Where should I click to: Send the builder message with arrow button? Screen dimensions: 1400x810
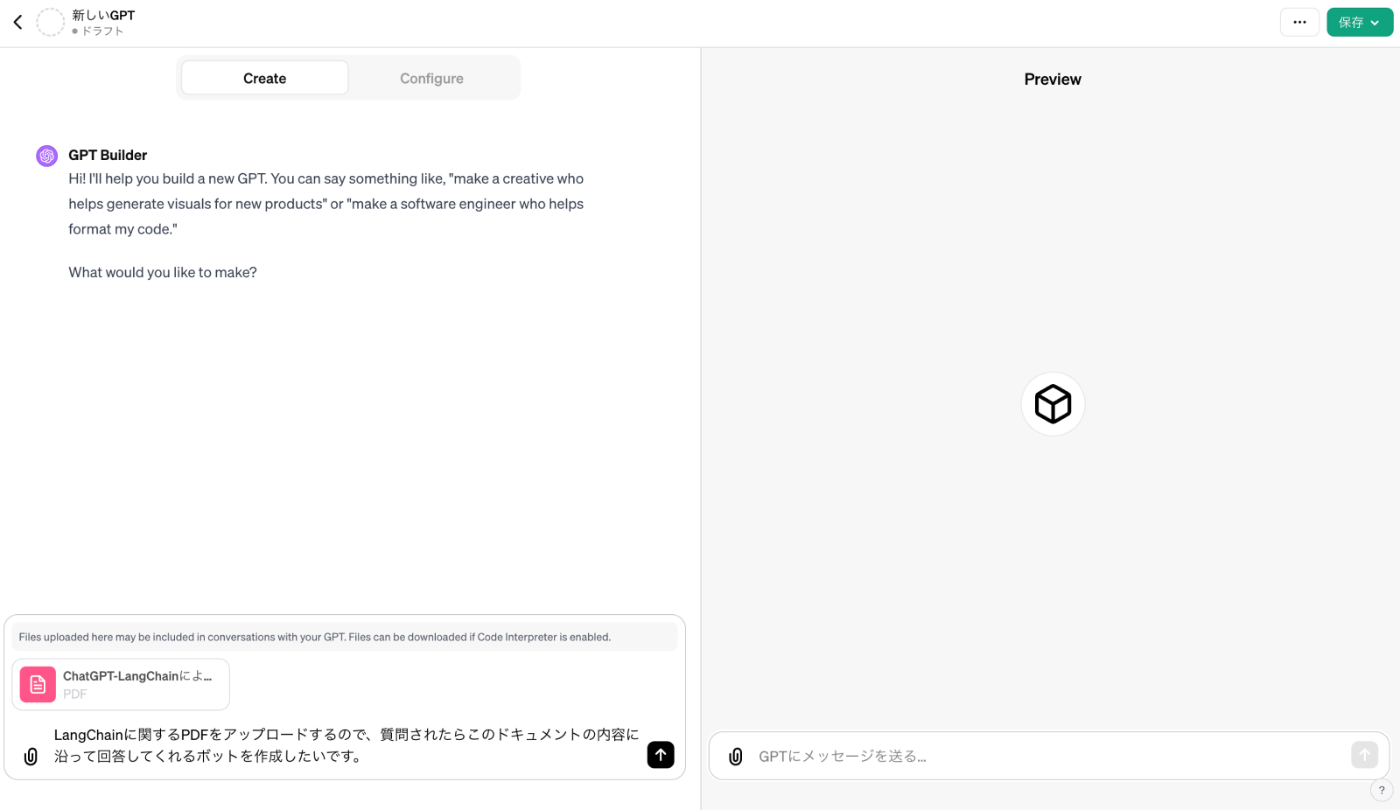(x=660, y=755)
